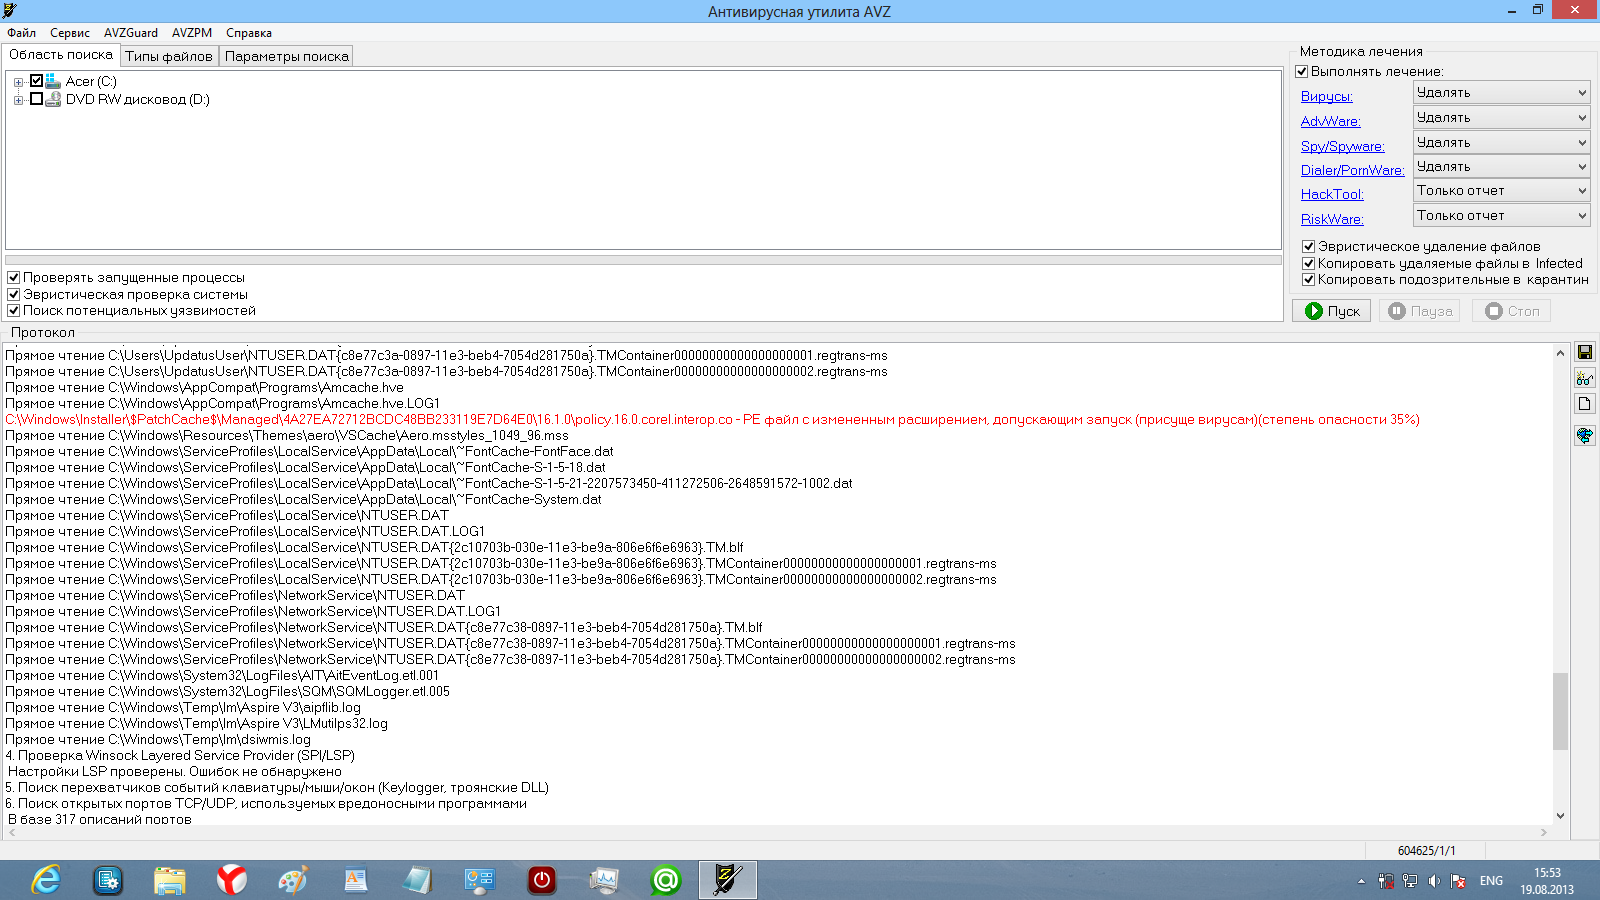Open Paint from the taskbar
This screenshot has height=900, width=1600.
(x=294, y=880)
